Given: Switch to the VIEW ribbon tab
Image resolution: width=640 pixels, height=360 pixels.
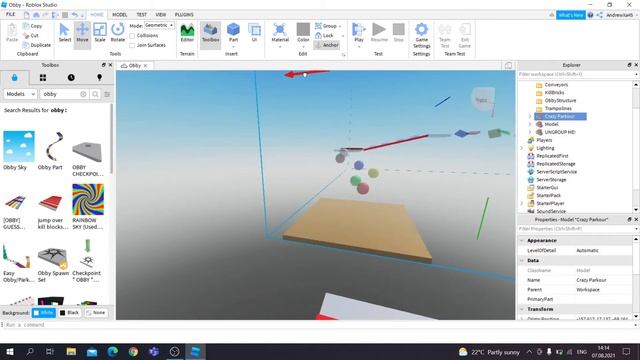Looking at the screenshot, I should point(161,14).
